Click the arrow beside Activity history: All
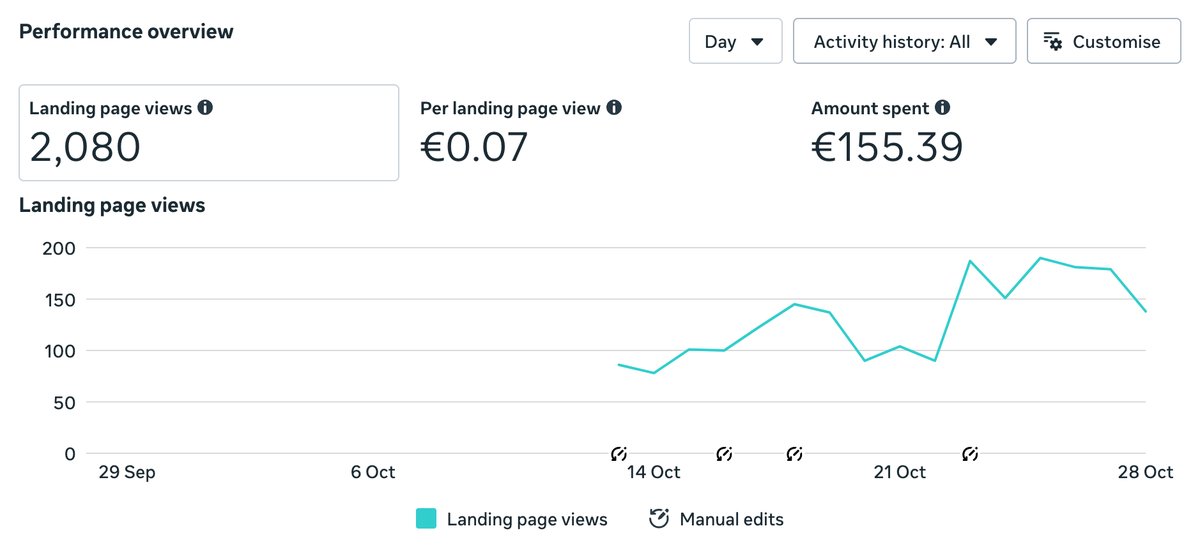This screenshot has height=549, width=1200. pos(991,41)
